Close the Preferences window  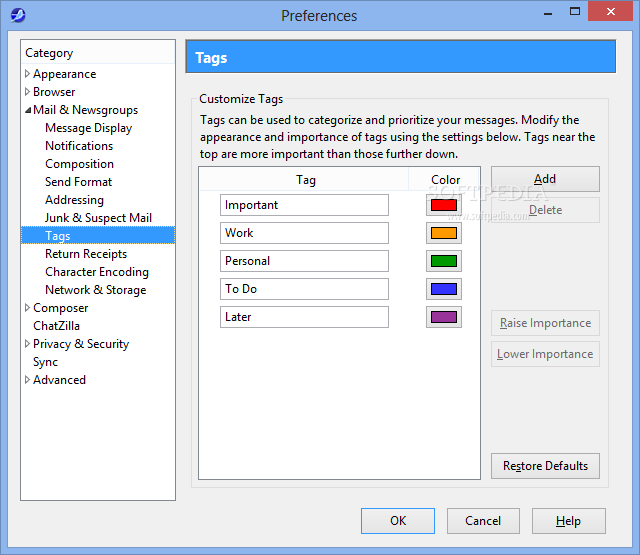coord(611,11)
